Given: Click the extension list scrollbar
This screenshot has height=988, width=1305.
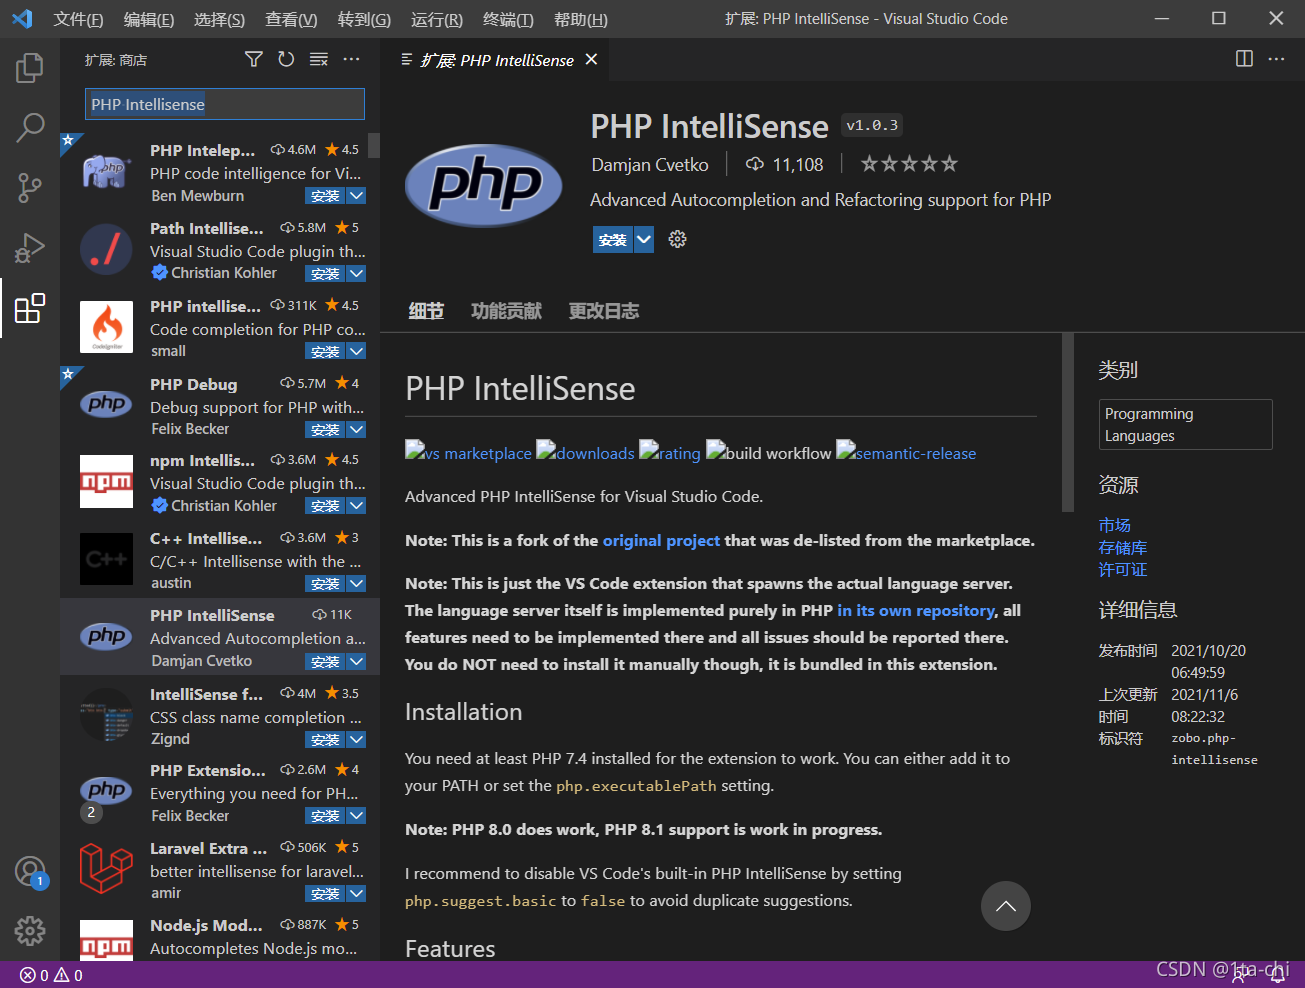Looking at the screenshot, I should (x=374, y=145).
